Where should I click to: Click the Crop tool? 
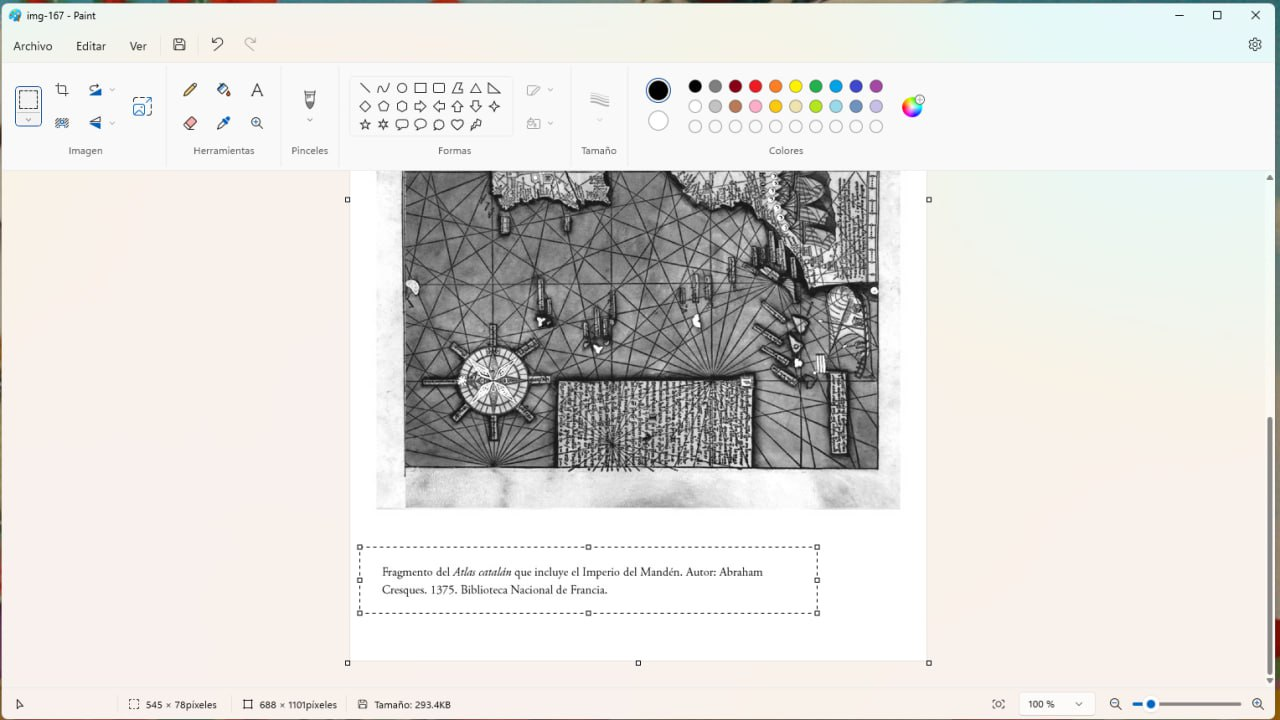[62, 90]
